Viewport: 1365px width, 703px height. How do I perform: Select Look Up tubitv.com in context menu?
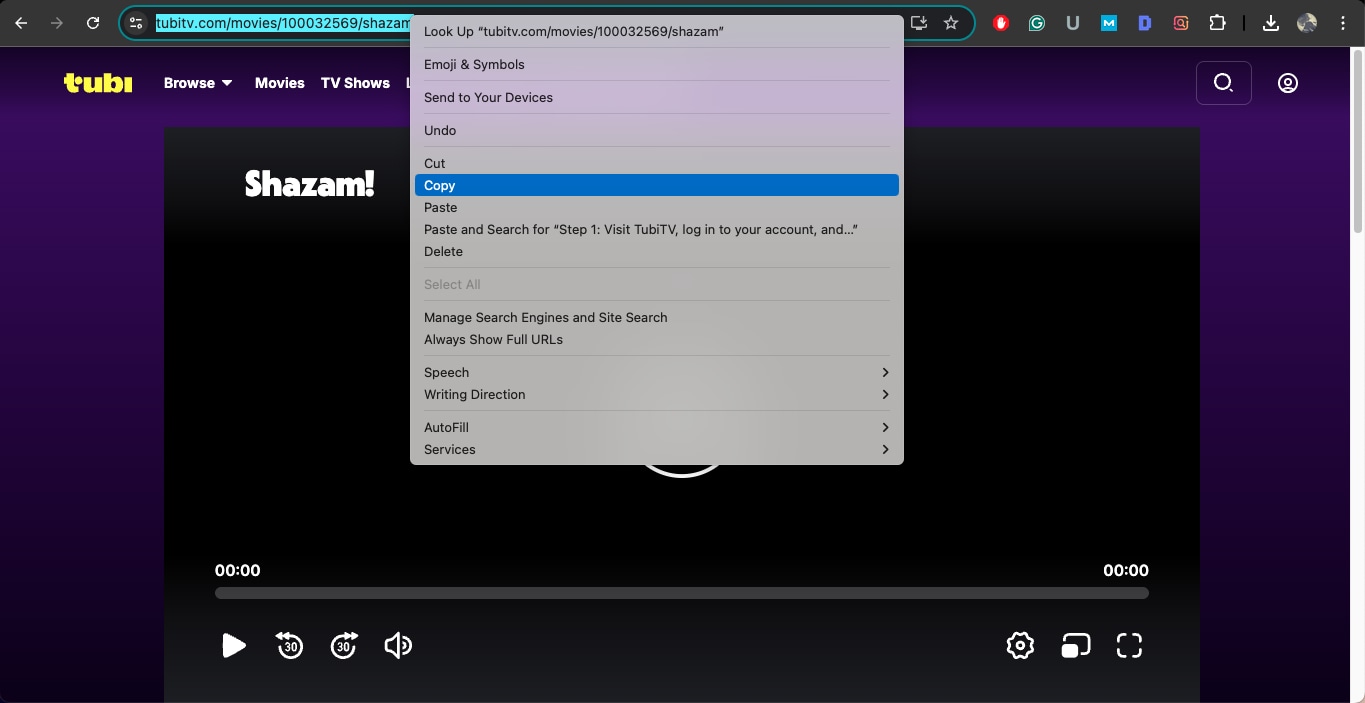657,31
